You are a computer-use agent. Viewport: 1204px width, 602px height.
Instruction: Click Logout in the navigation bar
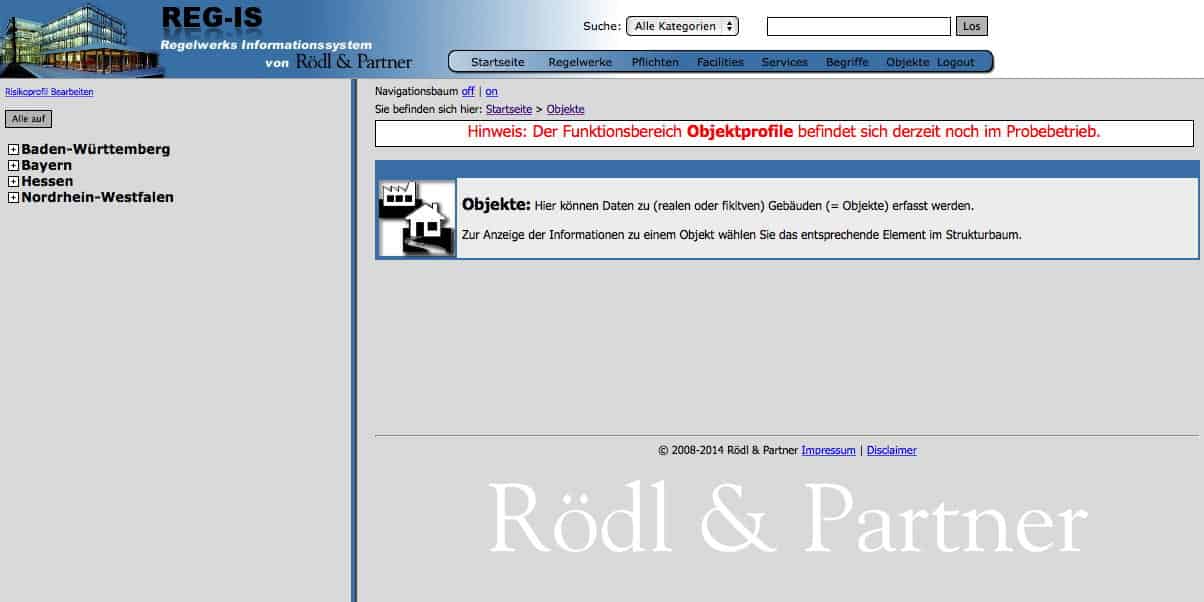pos(955,62)
